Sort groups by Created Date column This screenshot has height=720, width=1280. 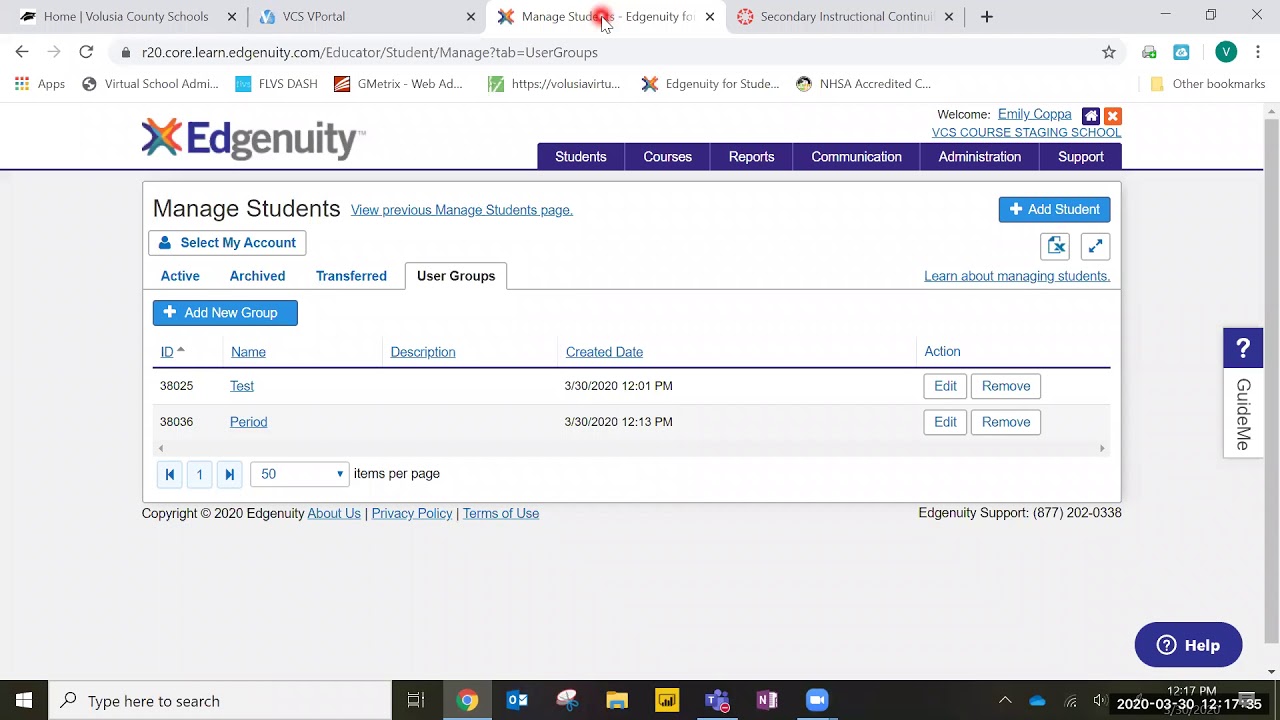[x=604, y=352]
